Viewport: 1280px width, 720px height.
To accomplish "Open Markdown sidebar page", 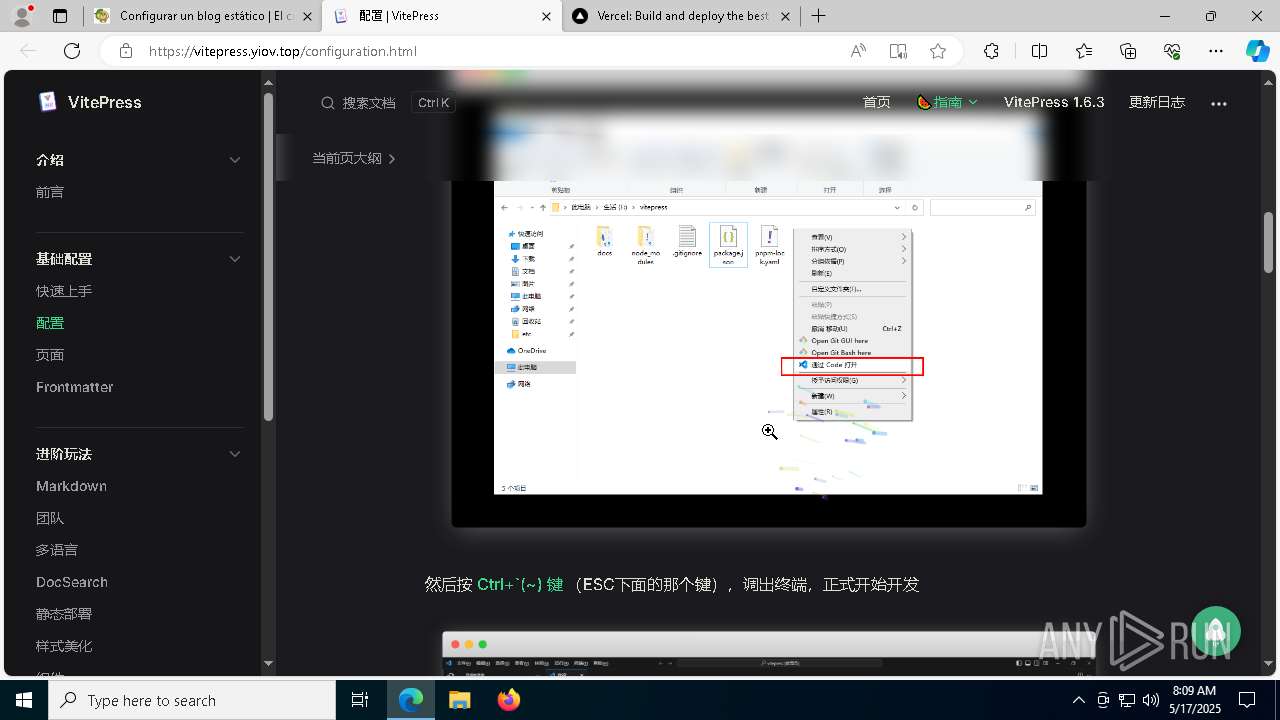I will point(71,486).
